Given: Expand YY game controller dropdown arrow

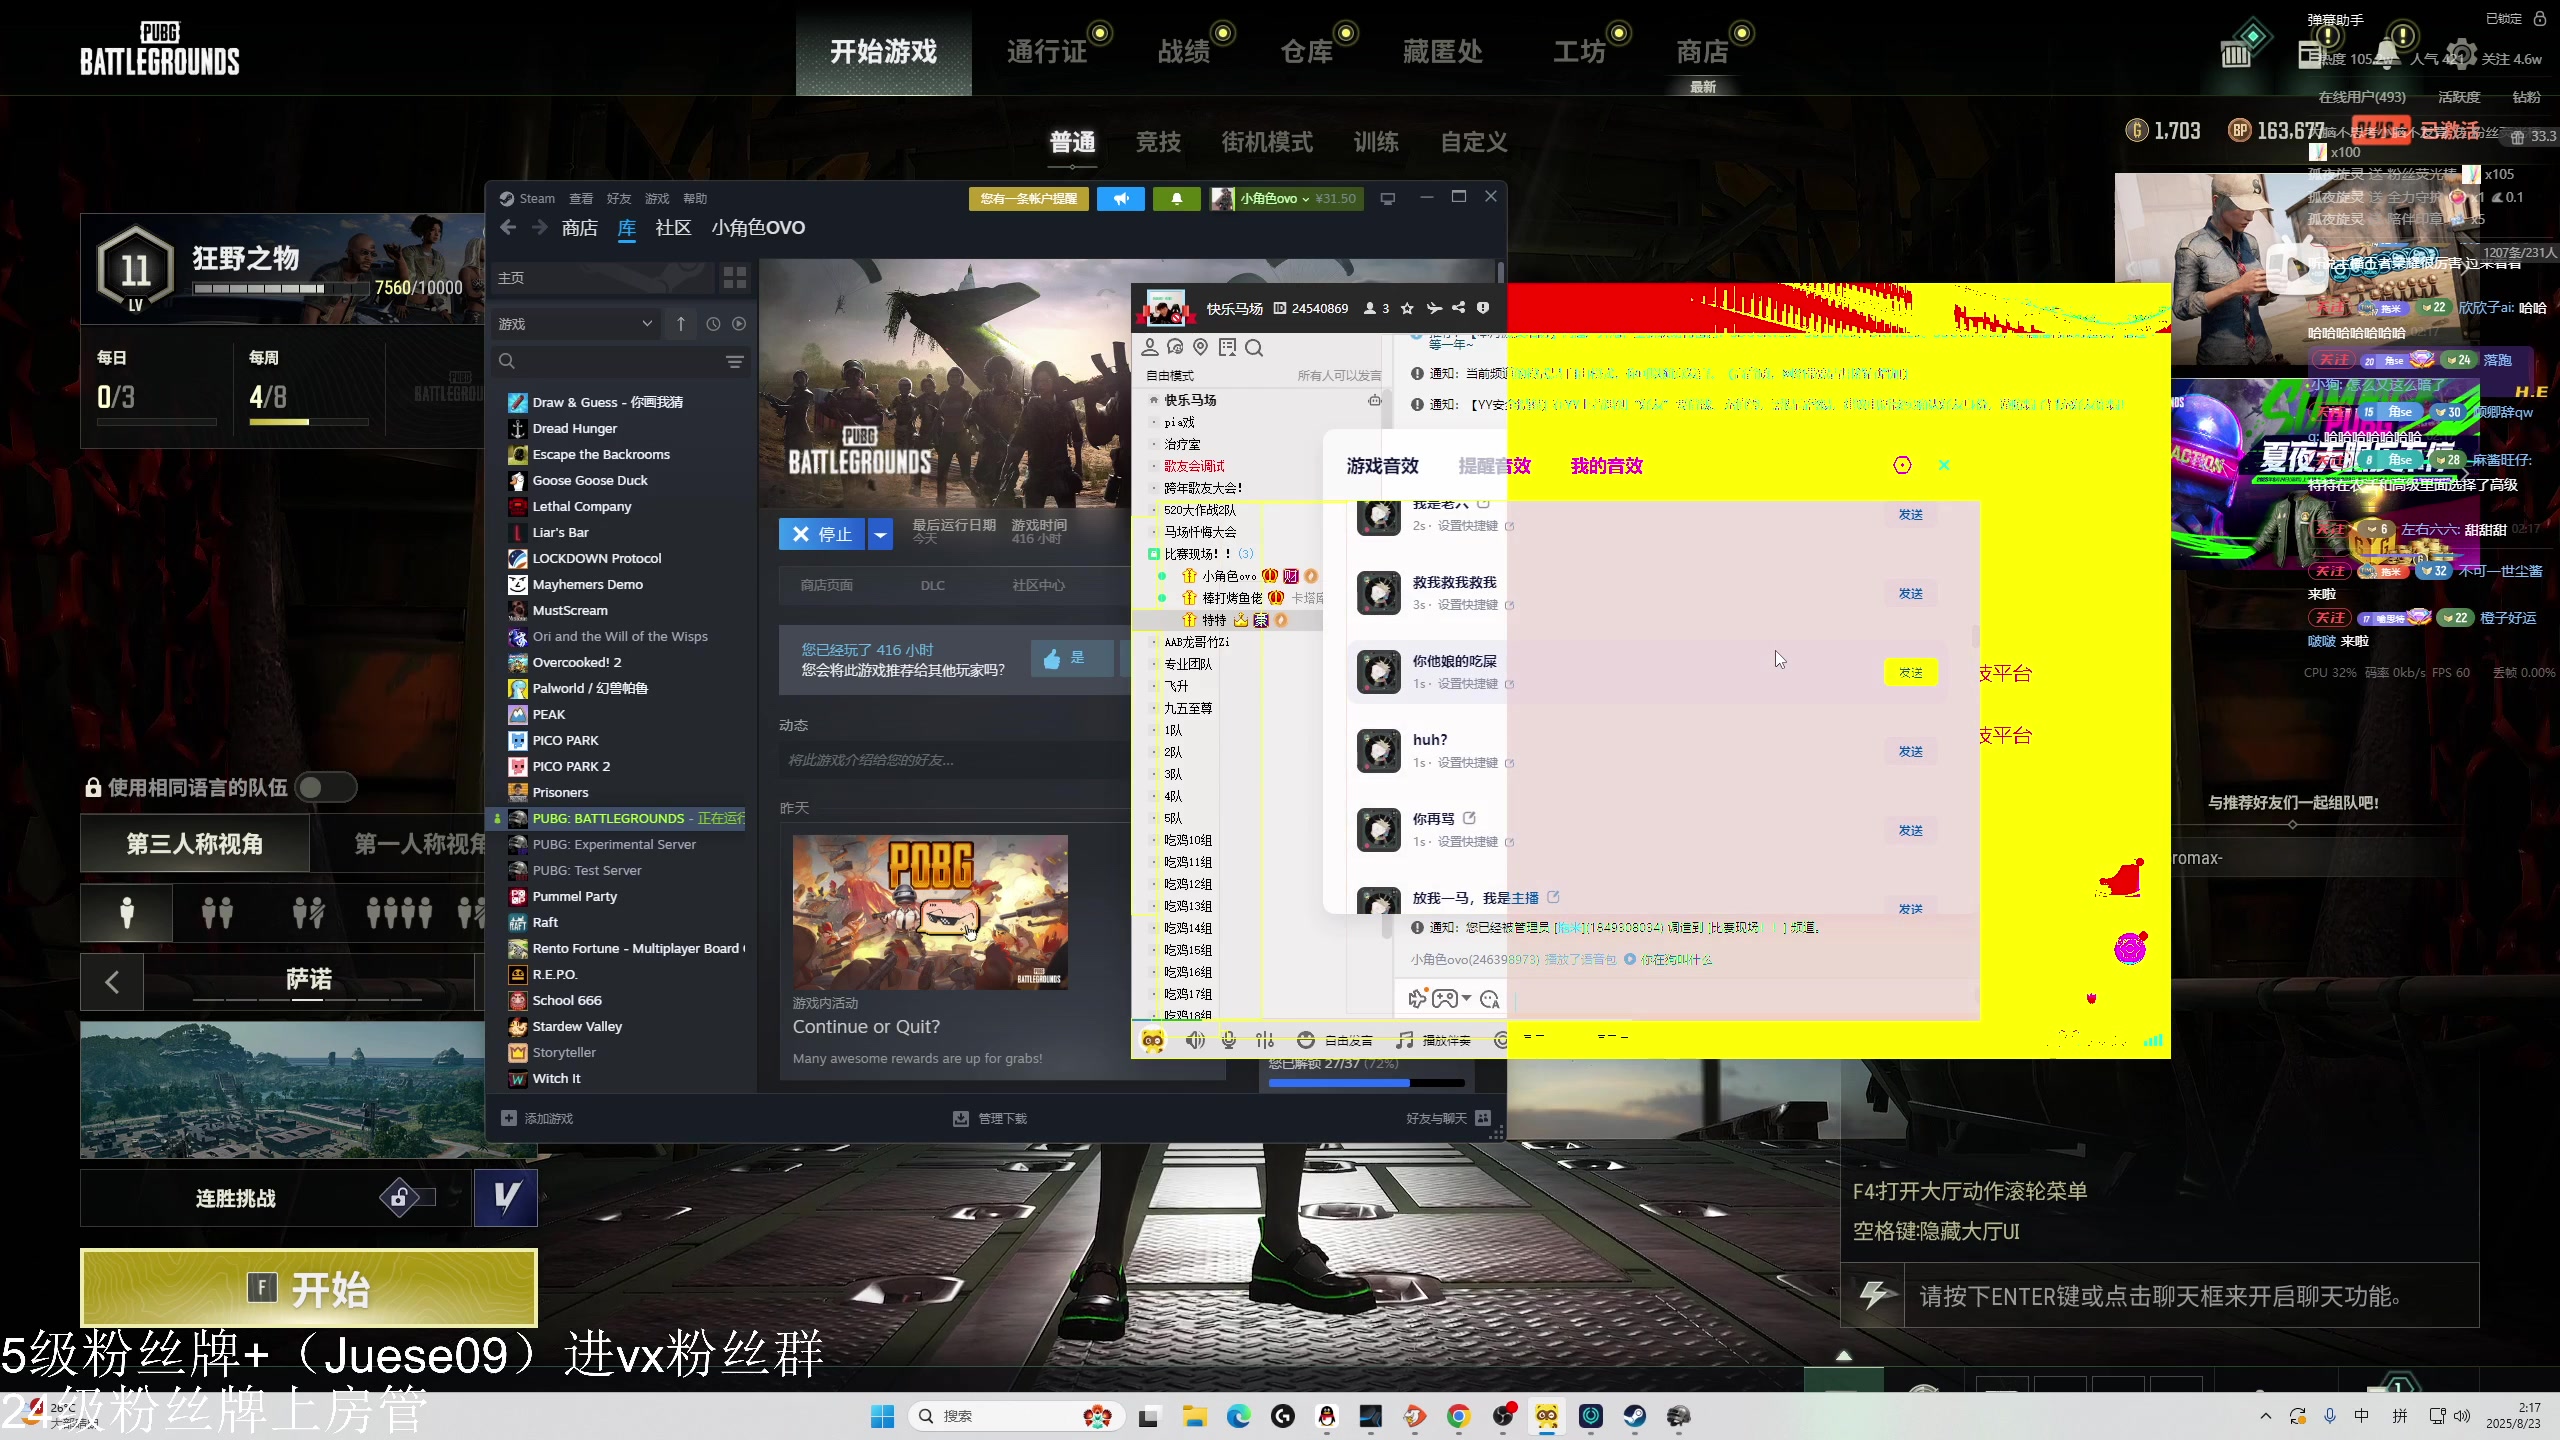Looking at the screenshot, I should point(1466,998).
